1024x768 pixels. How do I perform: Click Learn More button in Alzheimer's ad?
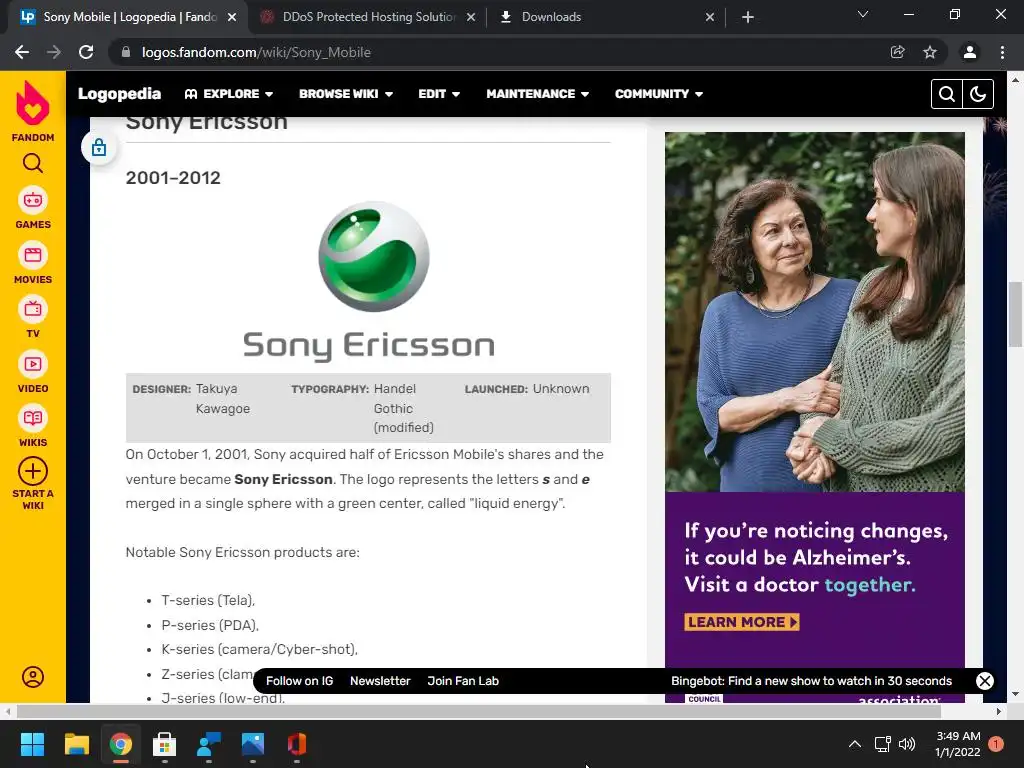(742, 622)
